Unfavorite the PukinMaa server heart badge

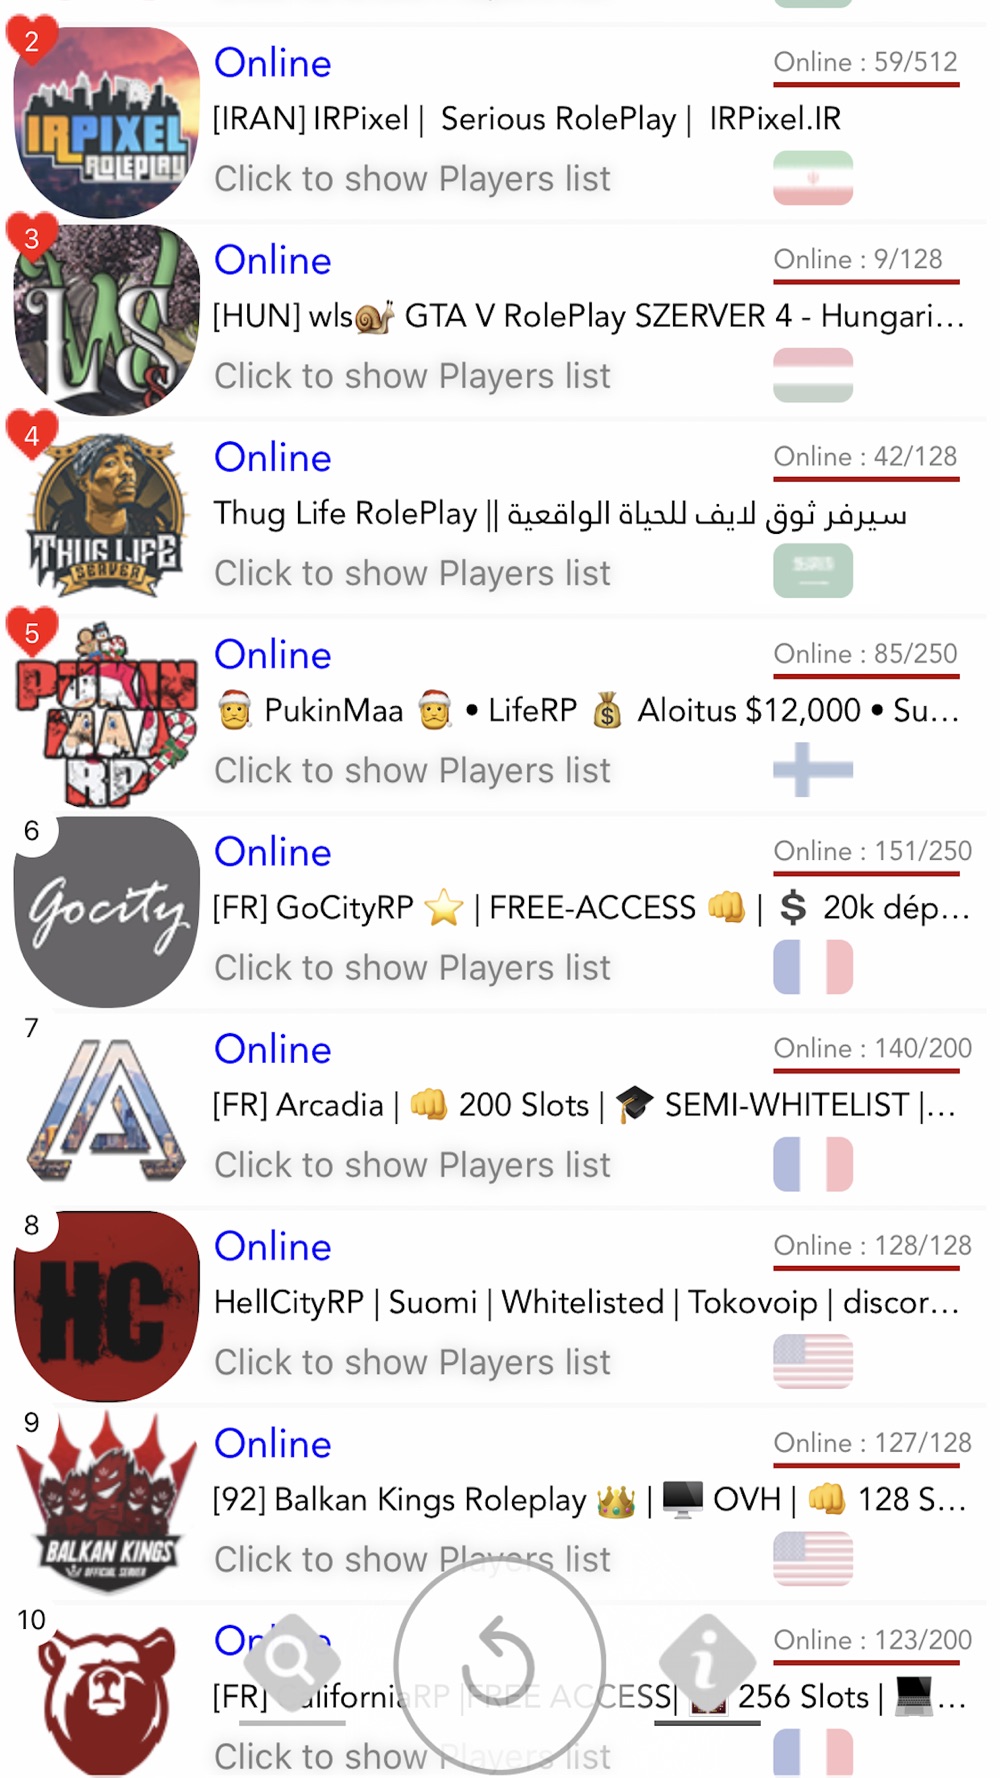[32, 632]
